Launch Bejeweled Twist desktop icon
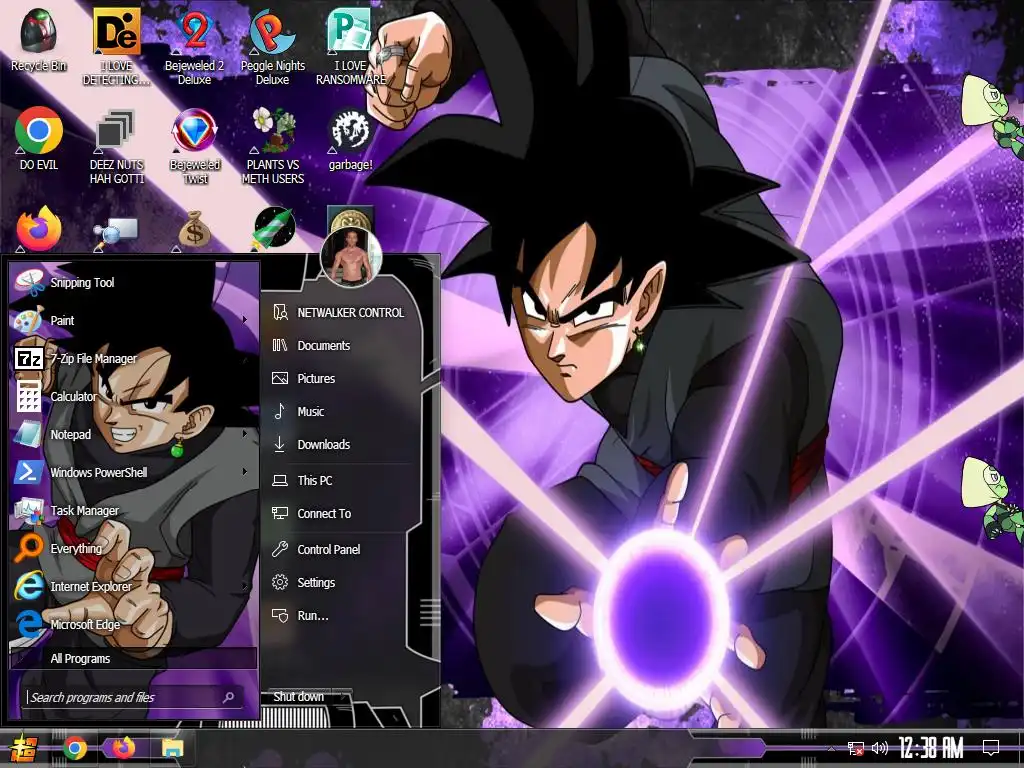The width and height of the screenshot is (1024, 768). tap(194, 147)
